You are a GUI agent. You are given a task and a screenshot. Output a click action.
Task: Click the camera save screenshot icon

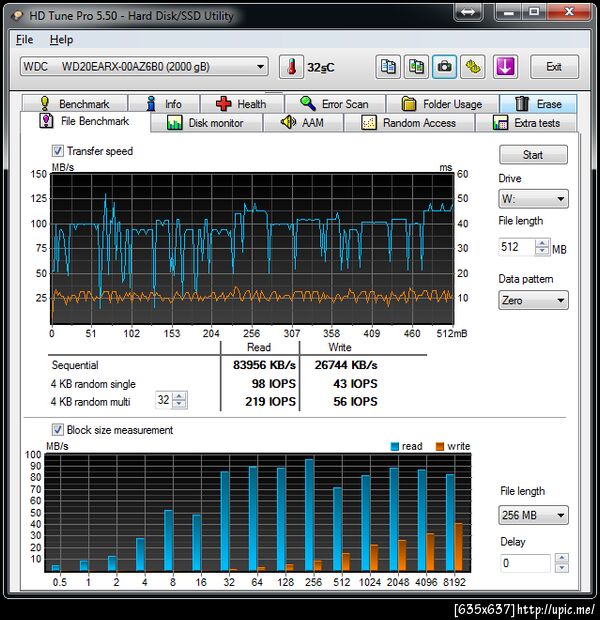[445, 67]
